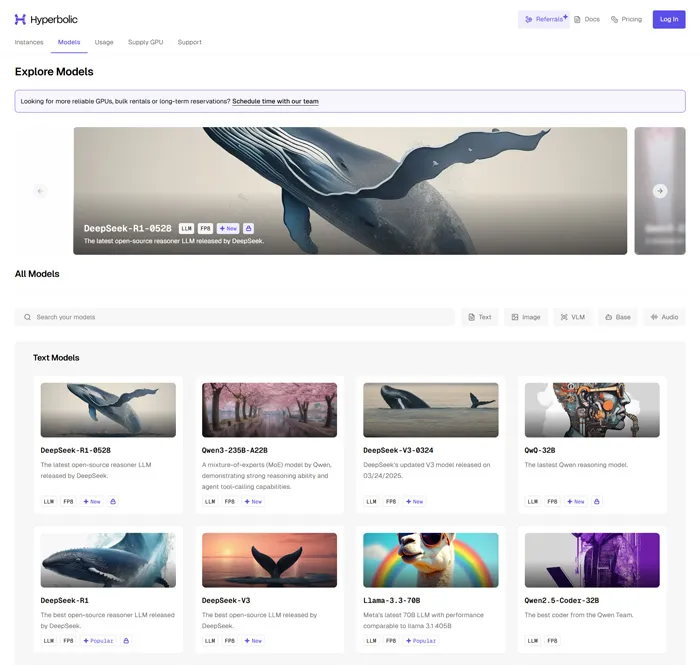The height and width of the screenshot is (665, 700).
Task: Click the New badge on DeepSeek-V3 card
Action: pos(253,641)
